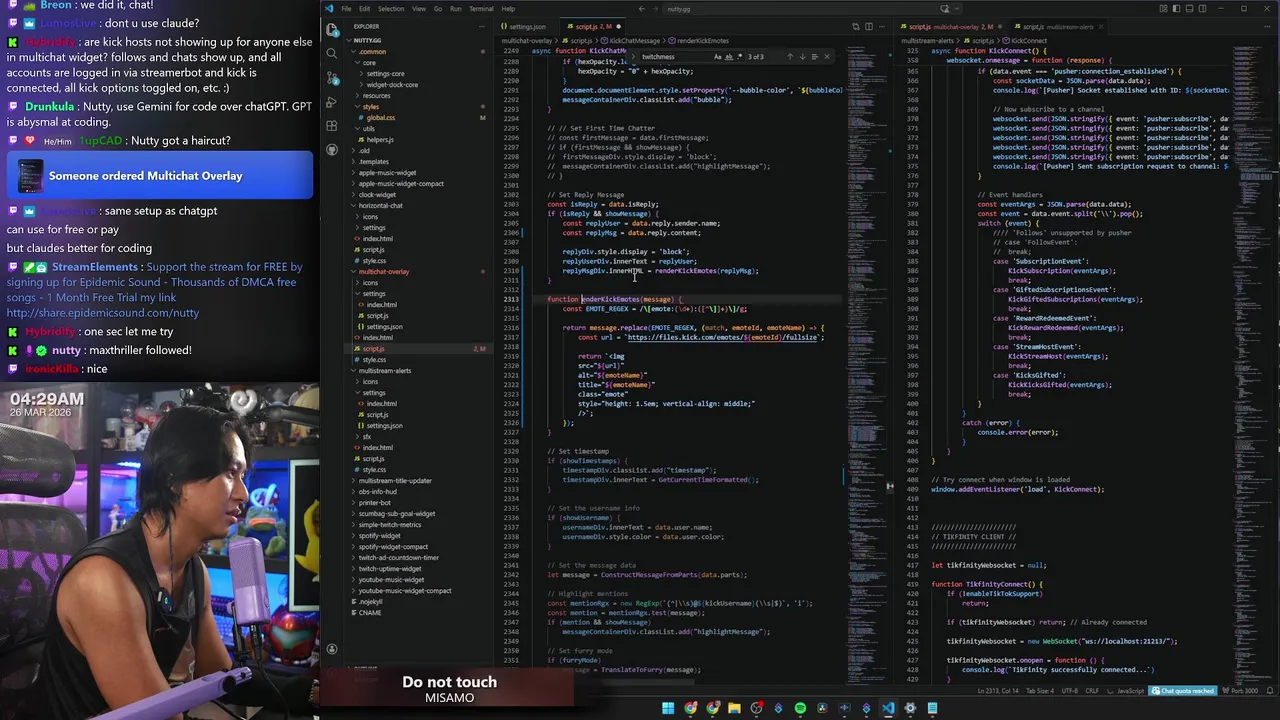1280x720 pixels.
Task: Expand the obs-info-hud folder
Action: (377, 491)
